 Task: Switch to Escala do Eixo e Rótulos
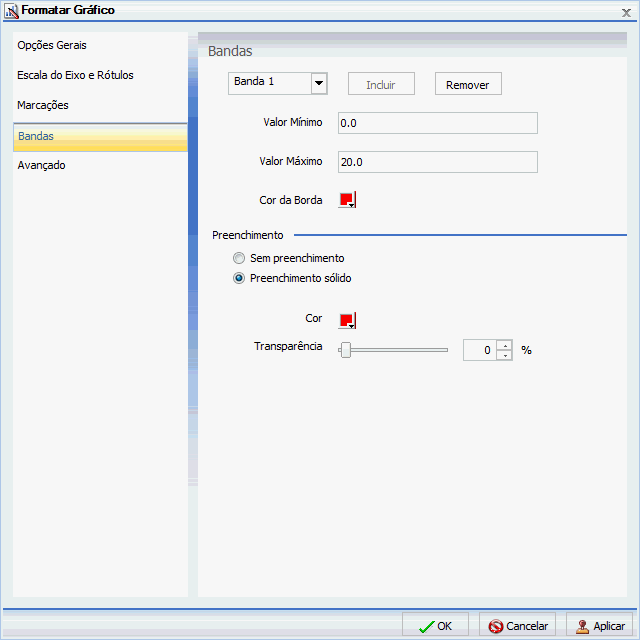(x=75, y=75)
